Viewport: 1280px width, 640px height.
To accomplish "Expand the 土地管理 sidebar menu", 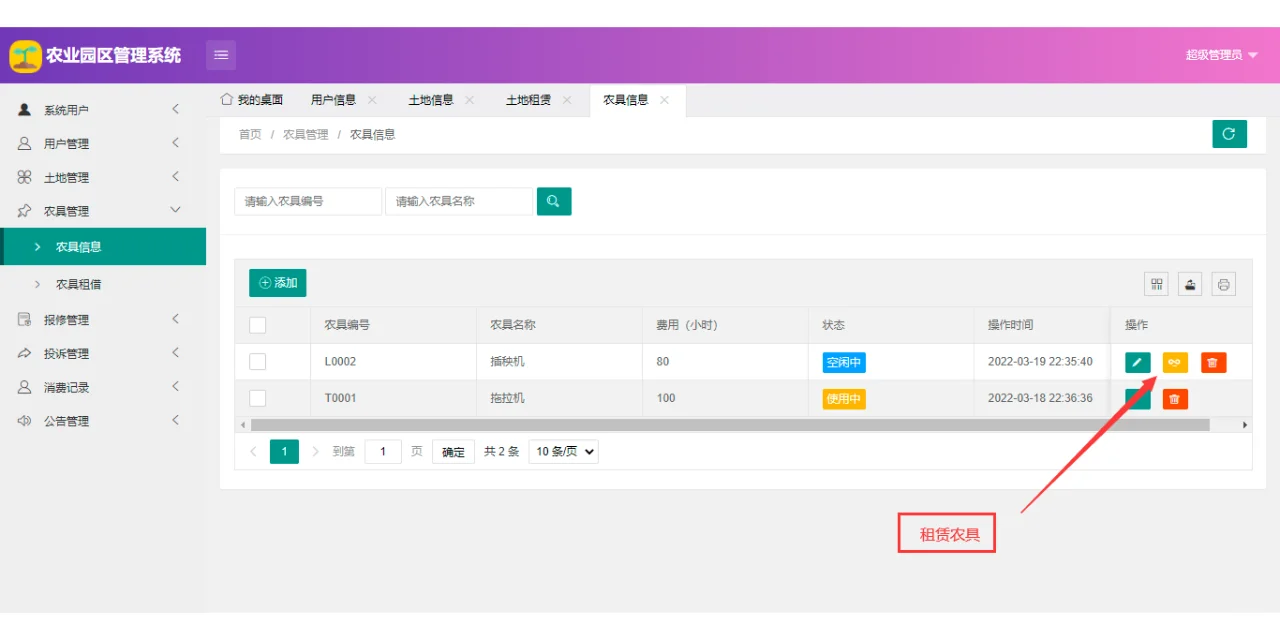I will pos(103,178).
